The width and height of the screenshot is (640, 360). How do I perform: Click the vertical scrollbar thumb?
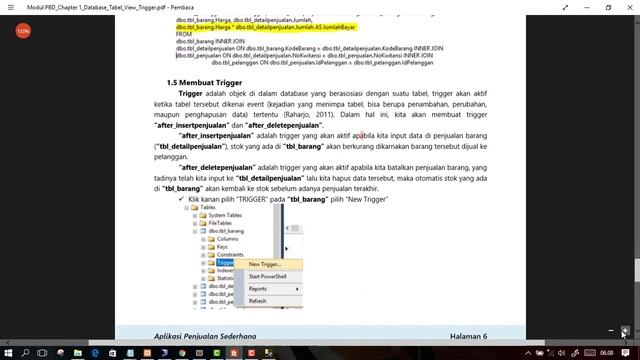click(637, 270)
